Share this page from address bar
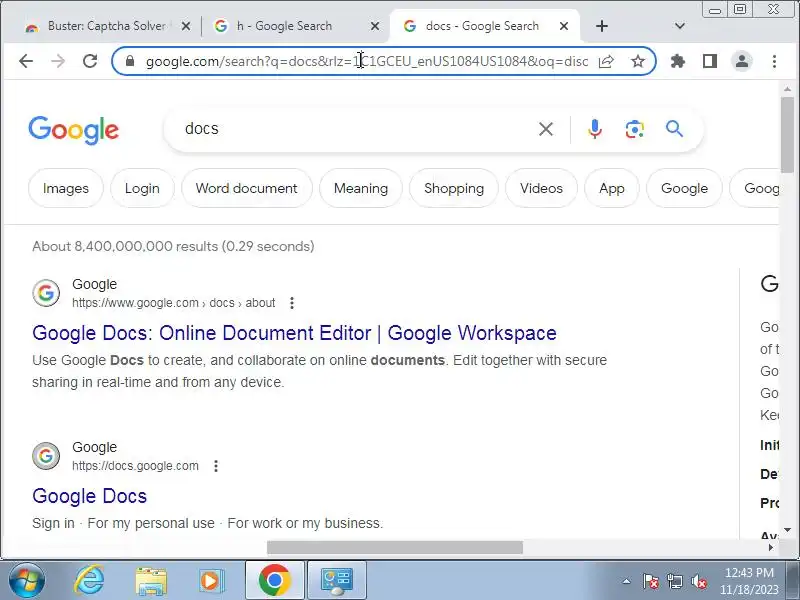The height and width of the screenshot is (600, 800). [606, 61]
